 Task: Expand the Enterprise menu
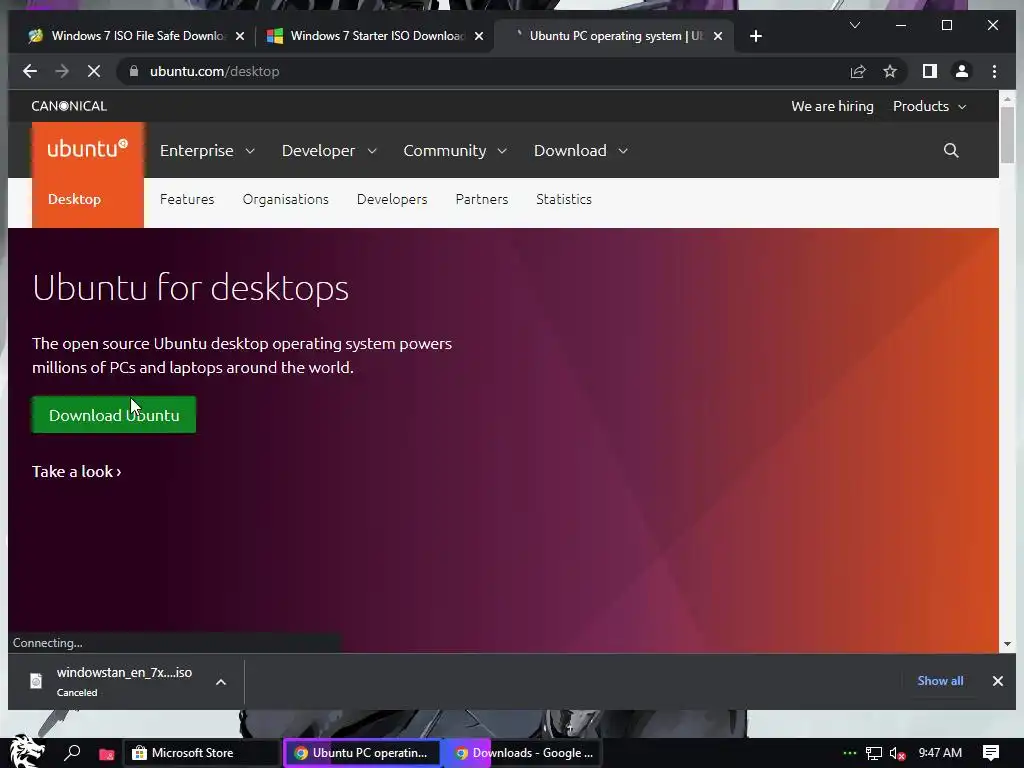coord(207,151)
